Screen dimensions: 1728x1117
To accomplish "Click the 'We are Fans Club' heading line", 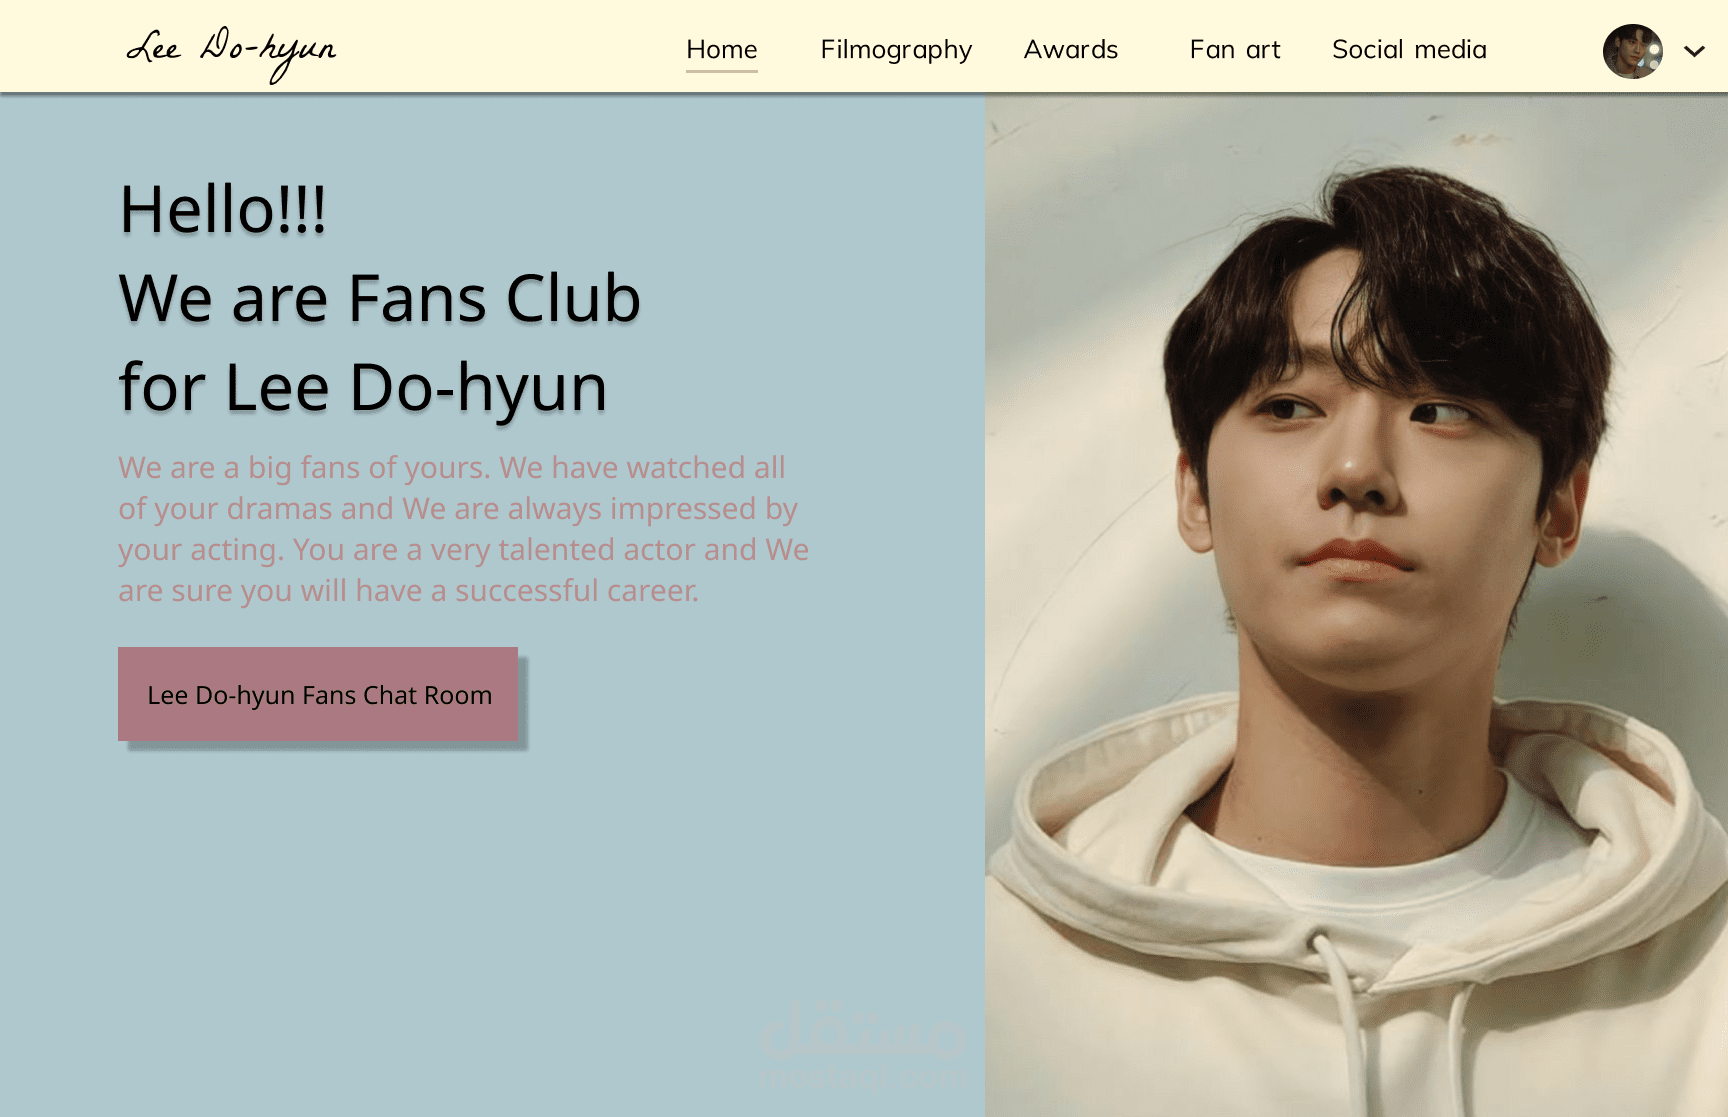I will pos(380,298).
